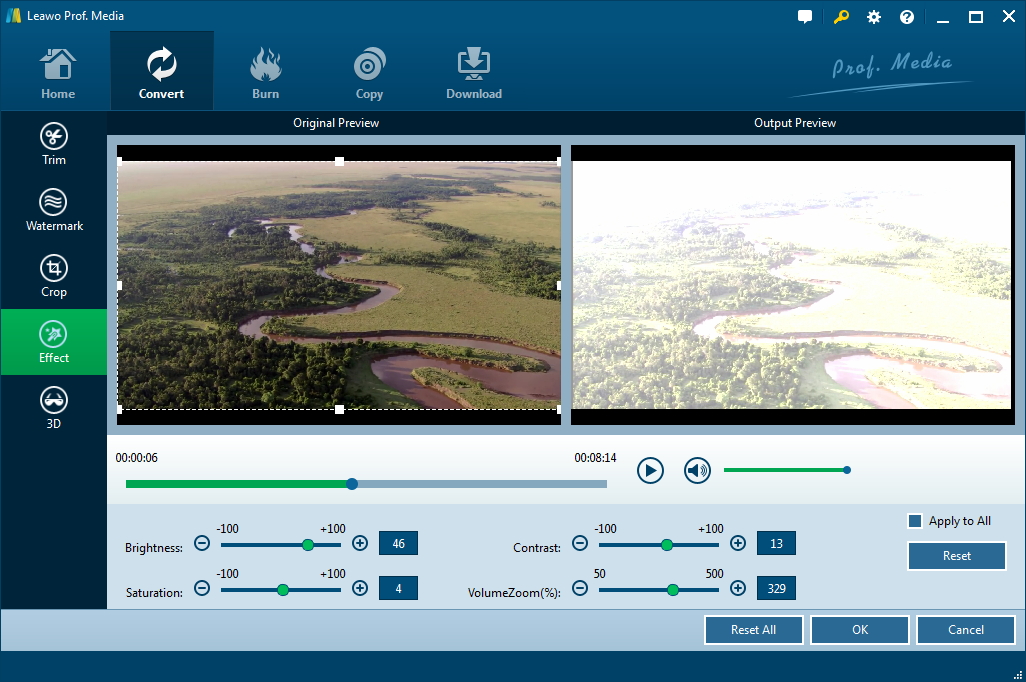The image size is (1026, 682).
Task: Open the help question mark icon
Action: tap(907, 17)
